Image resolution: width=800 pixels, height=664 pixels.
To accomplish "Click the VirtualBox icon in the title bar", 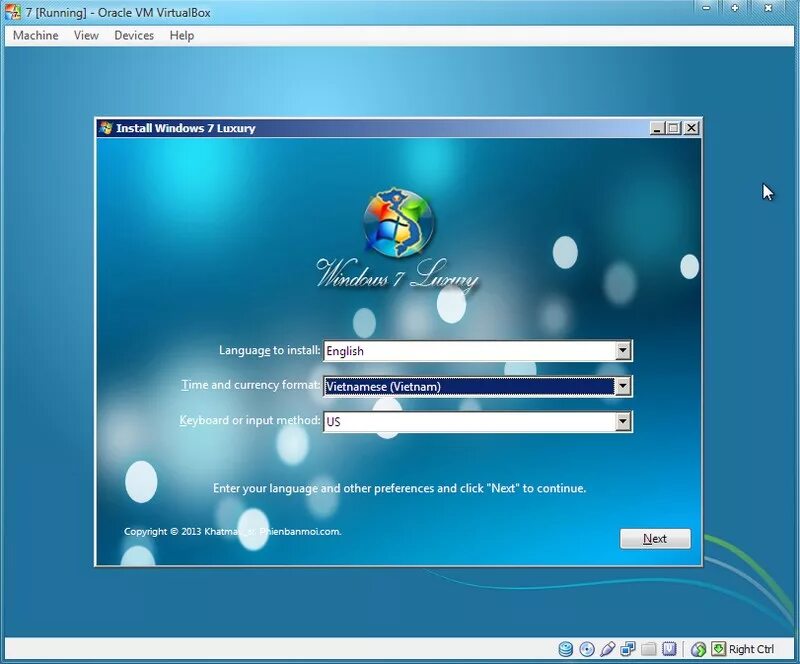I will coord(13,12).
